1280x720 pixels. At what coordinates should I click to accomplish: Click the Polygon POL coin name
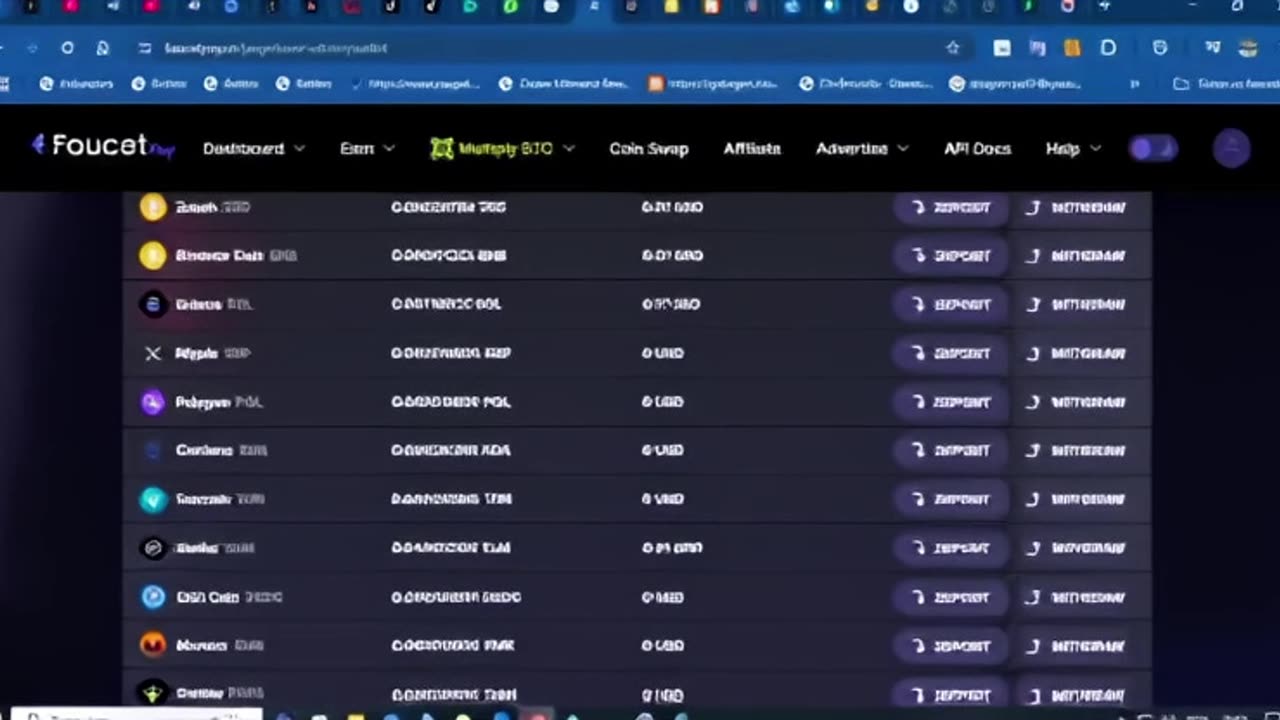[x=219, y=402]
